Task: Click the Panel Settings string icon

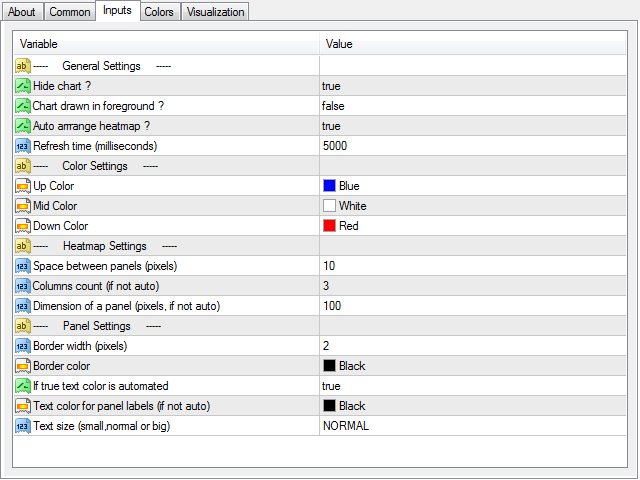Action: 23,326
